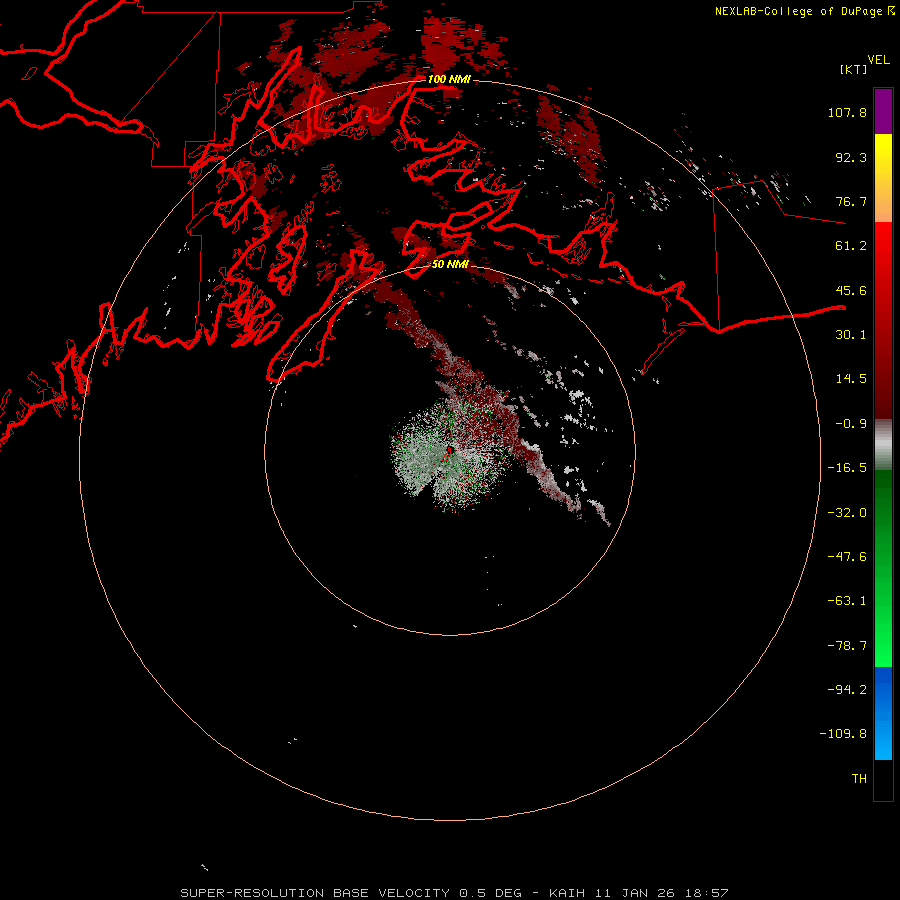
Task: Click the -78.7 velocity scale value
Action: click(x=847, y=646)
